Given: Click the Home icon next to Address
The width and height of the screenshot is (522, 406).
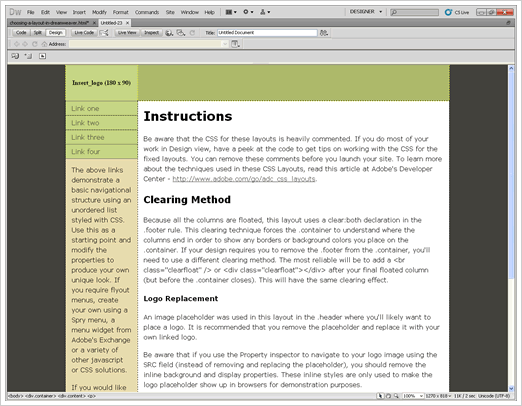Looking at the screenshot, I should click(44, 44).
